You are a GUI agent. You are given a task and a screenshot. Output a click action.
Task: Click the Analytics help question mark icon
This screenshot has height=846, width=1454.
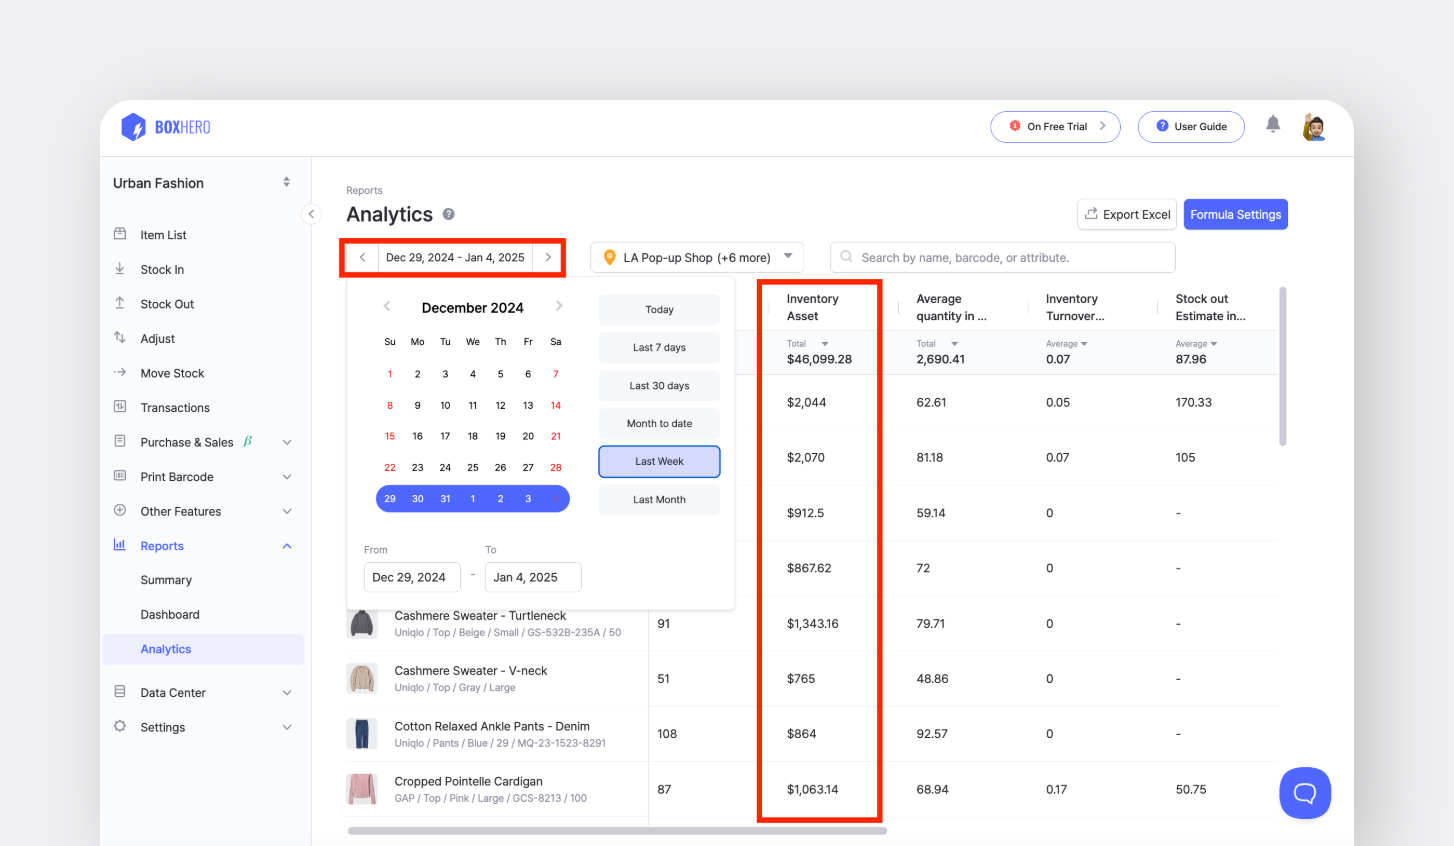coord(449,214)
